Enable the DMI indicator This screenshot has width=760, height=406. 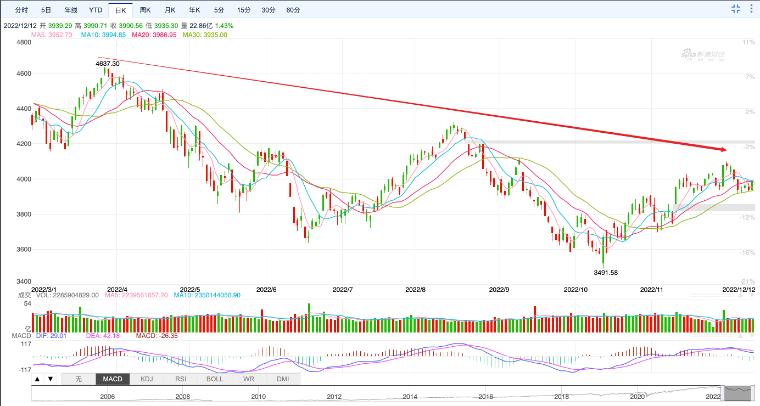pos(283,379)
